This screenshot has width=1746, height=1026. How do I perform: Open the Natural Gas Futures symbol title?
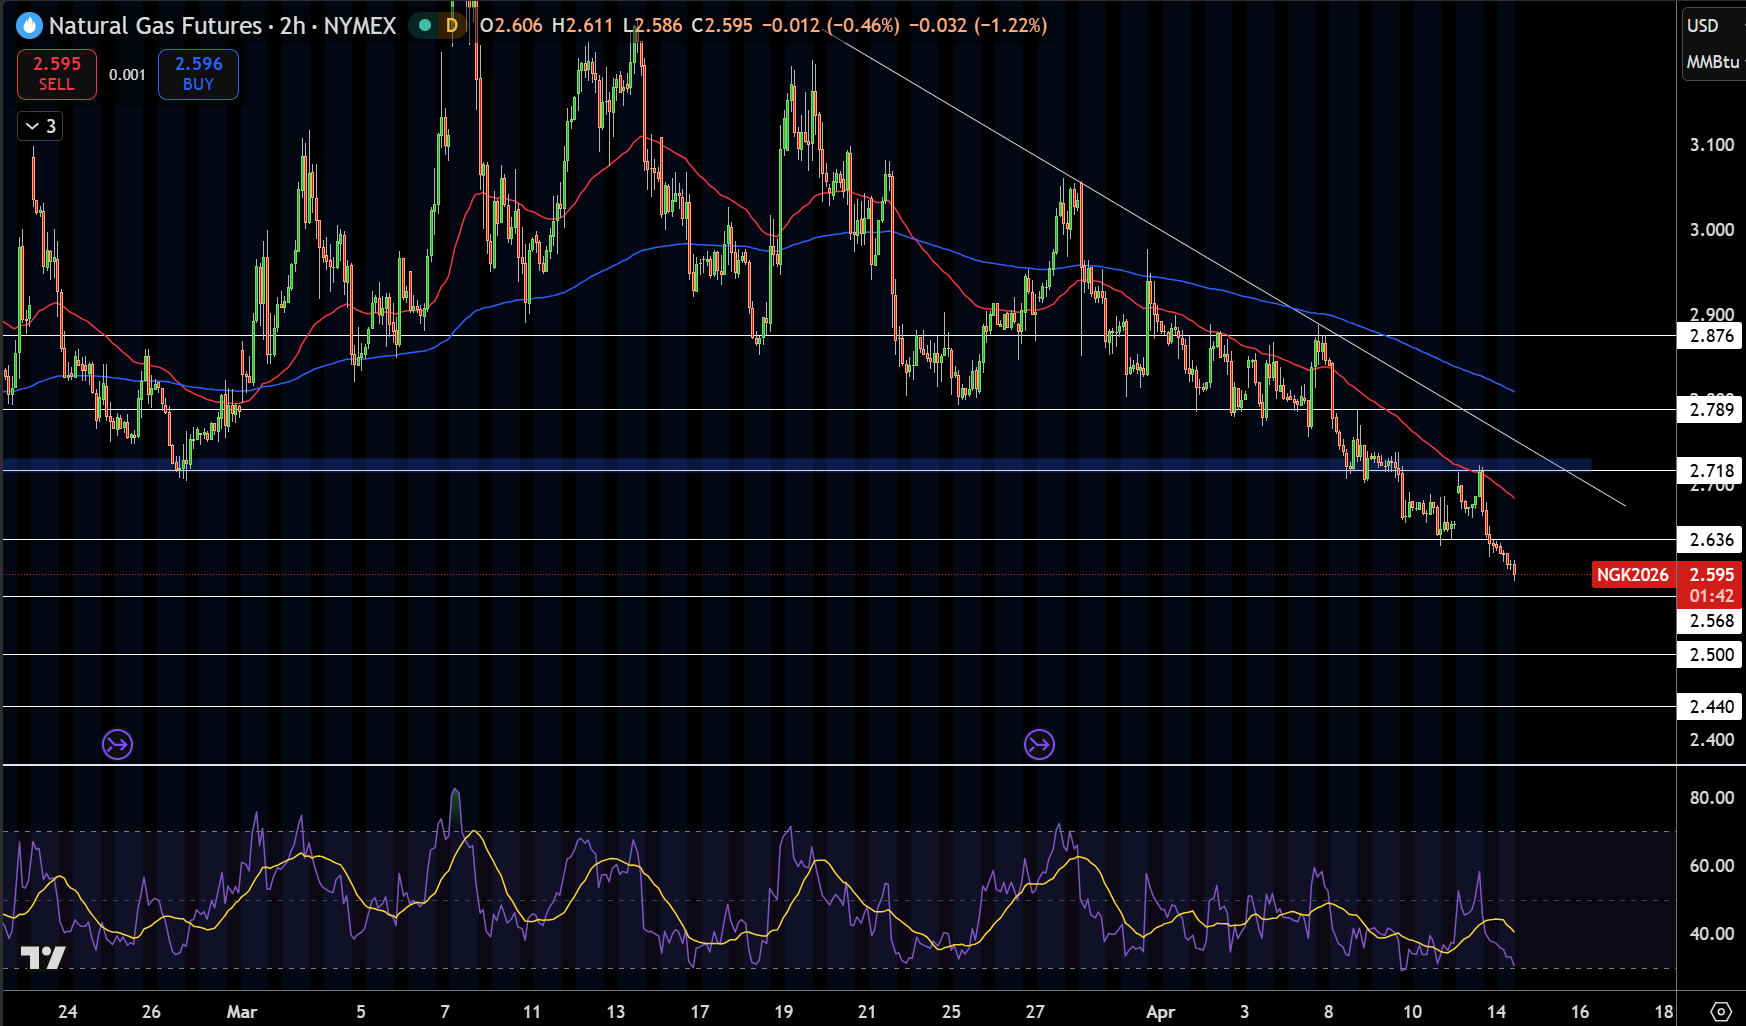click(155, 25)
